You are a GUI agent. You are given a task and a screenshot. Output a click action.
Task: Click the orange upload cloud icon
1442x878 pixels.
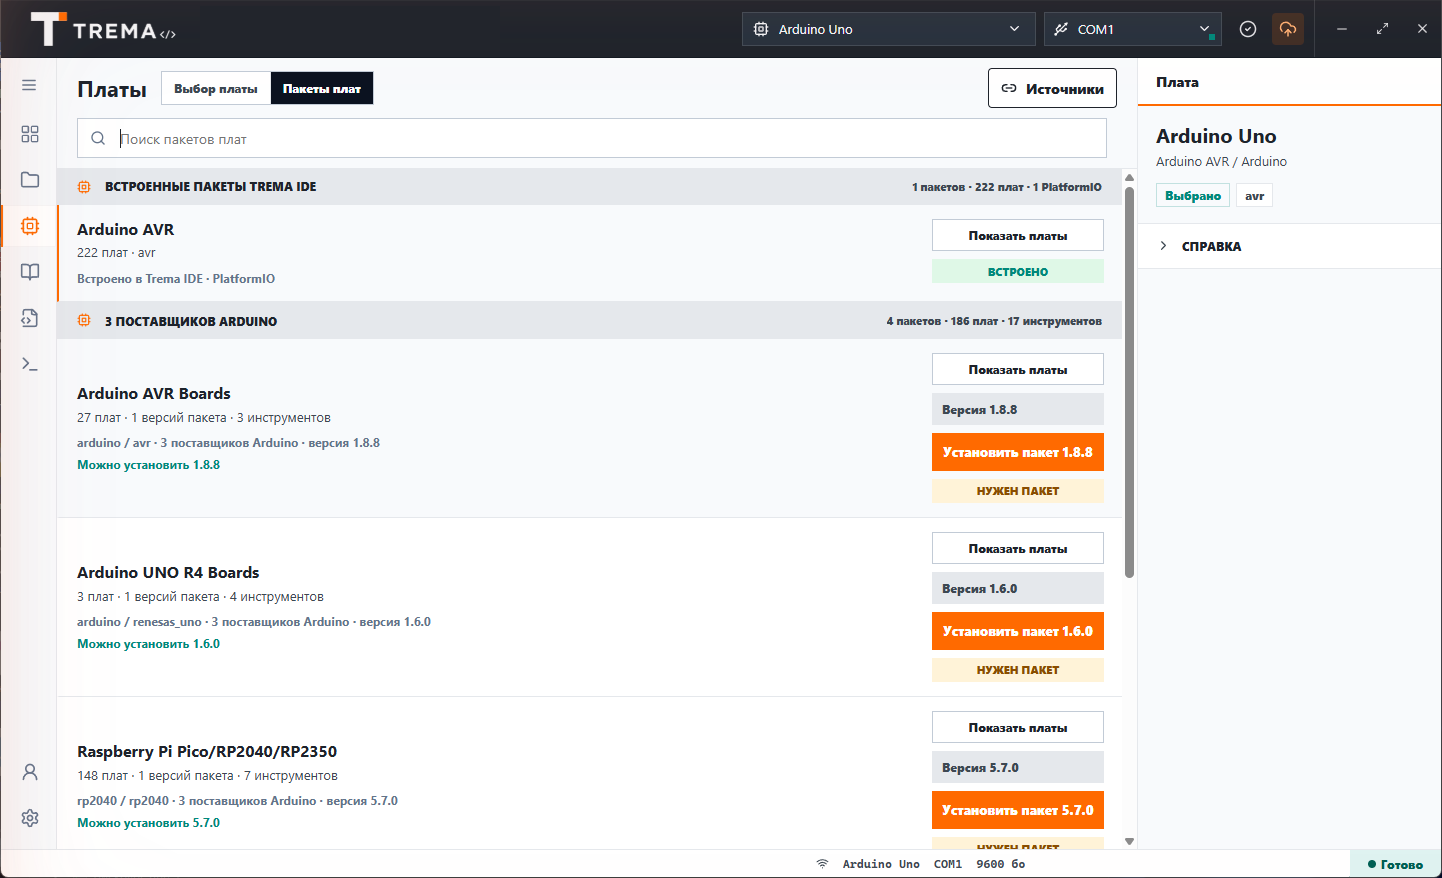point(1288,29)
